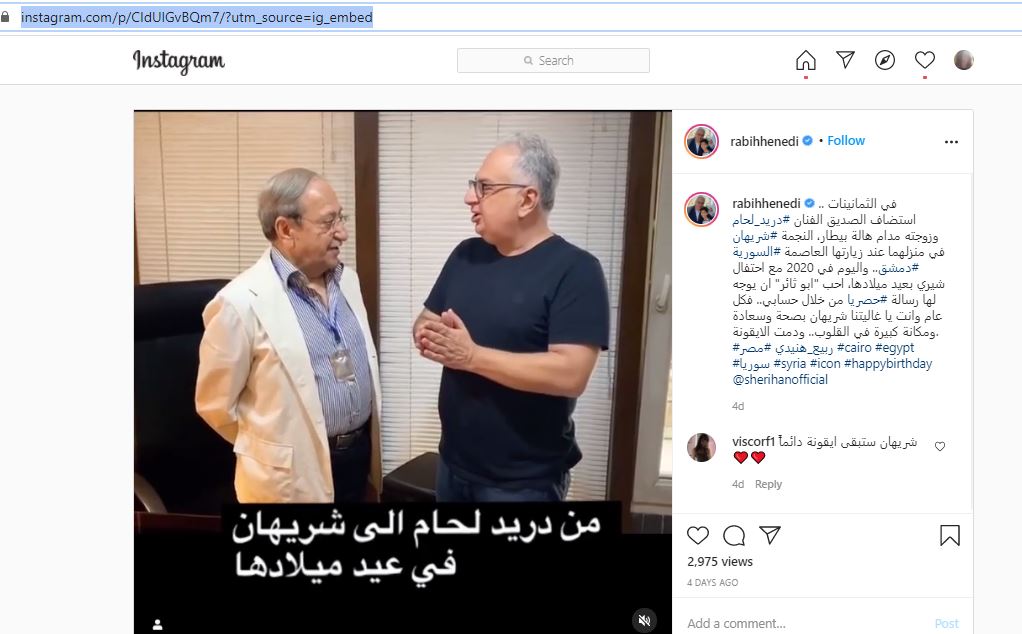Click the Instagram logo
Image resolution: width=1022 pixels, height=634 pixels.
tap(179, 61)
